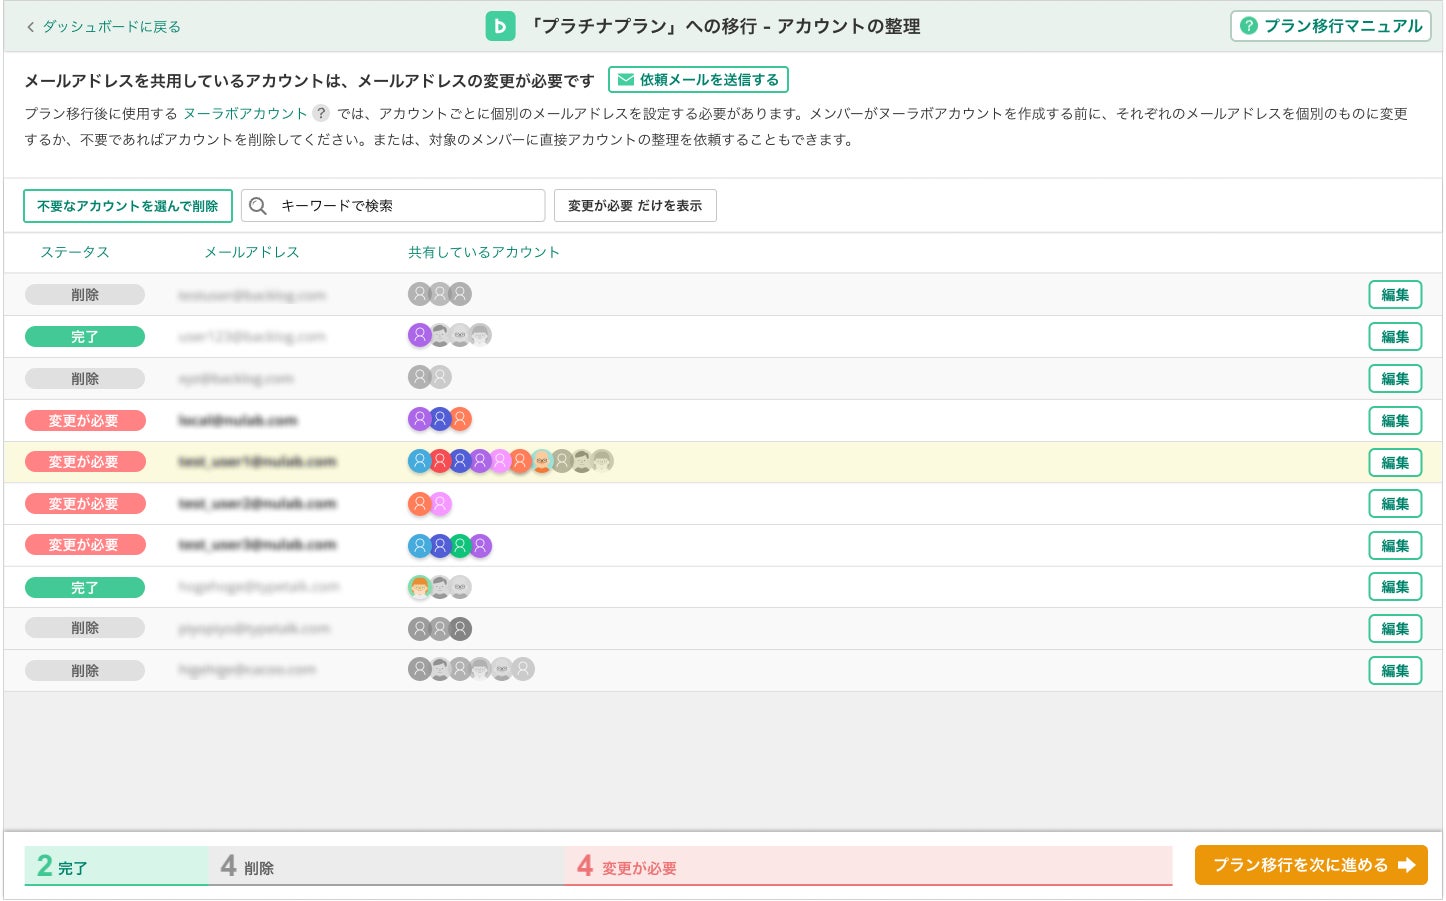Image resolution: width=1446 pixels, height=901 pixels.
Task: Click 編集 in the last 削除 row
Action: click(x=1395, y=671)
